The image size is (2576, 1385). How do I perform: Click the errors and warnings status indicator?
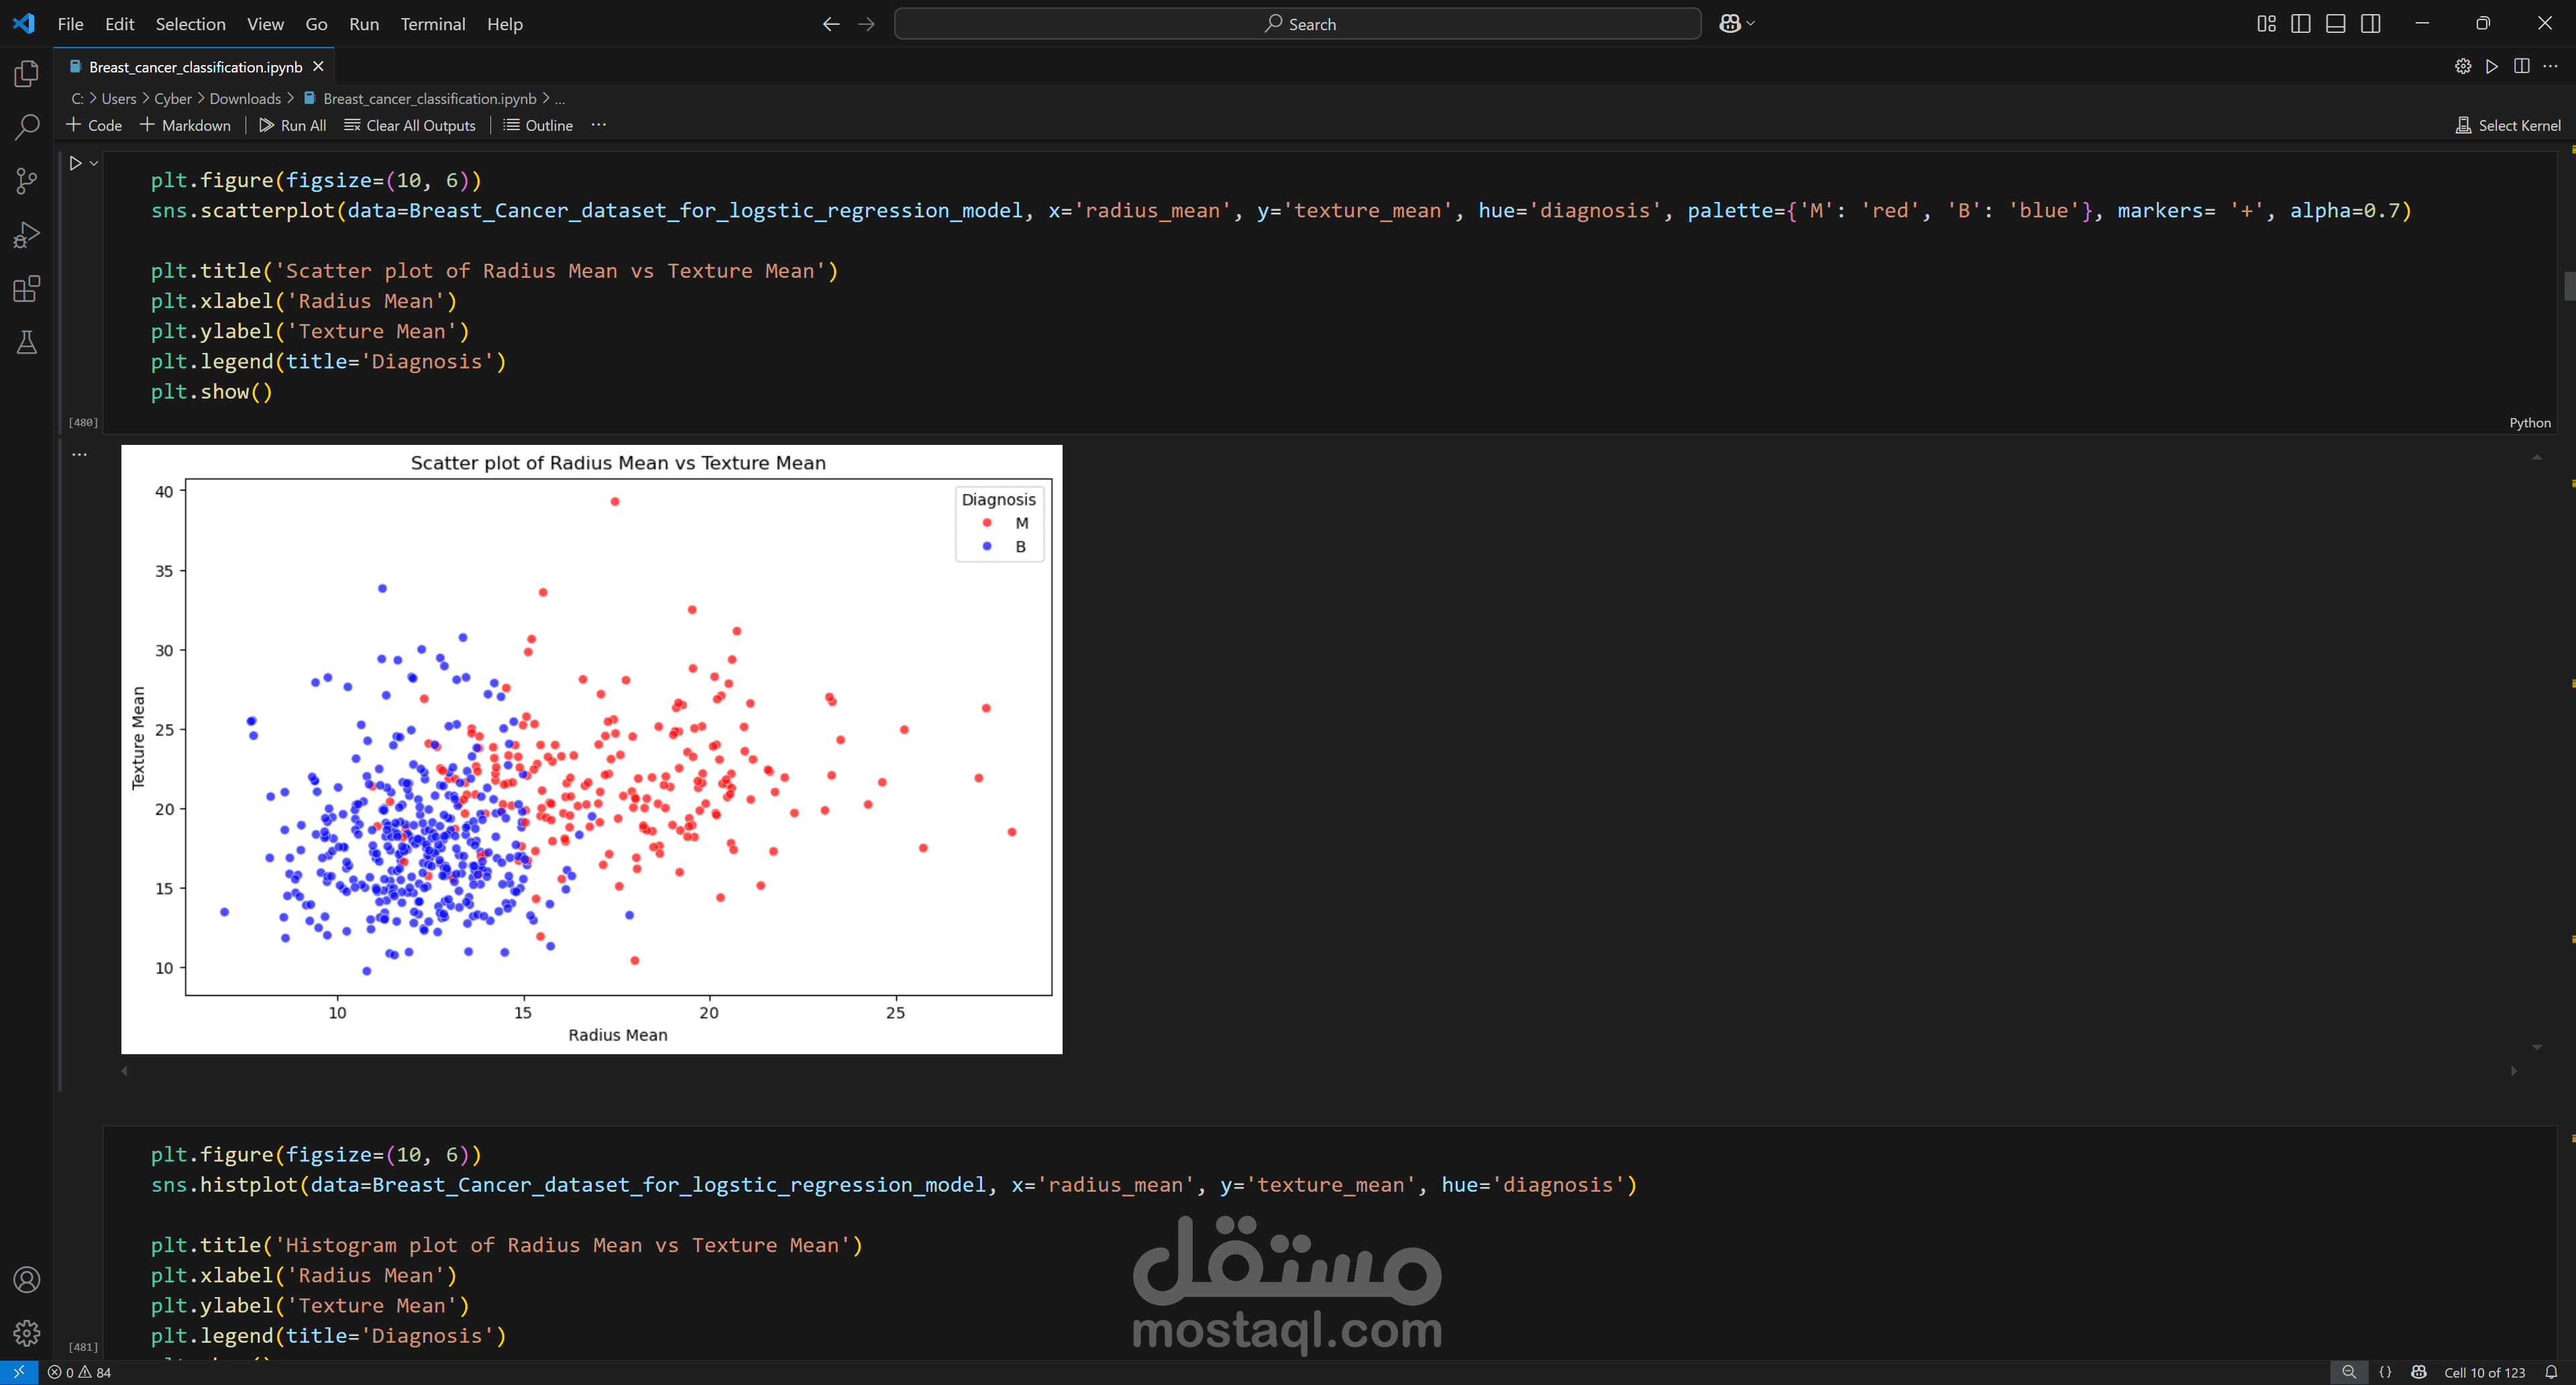tap(80, 1372)
